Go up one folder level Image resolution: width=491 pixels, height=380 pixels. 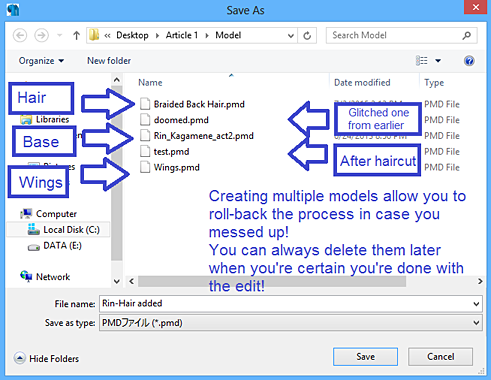click(76, 35)
